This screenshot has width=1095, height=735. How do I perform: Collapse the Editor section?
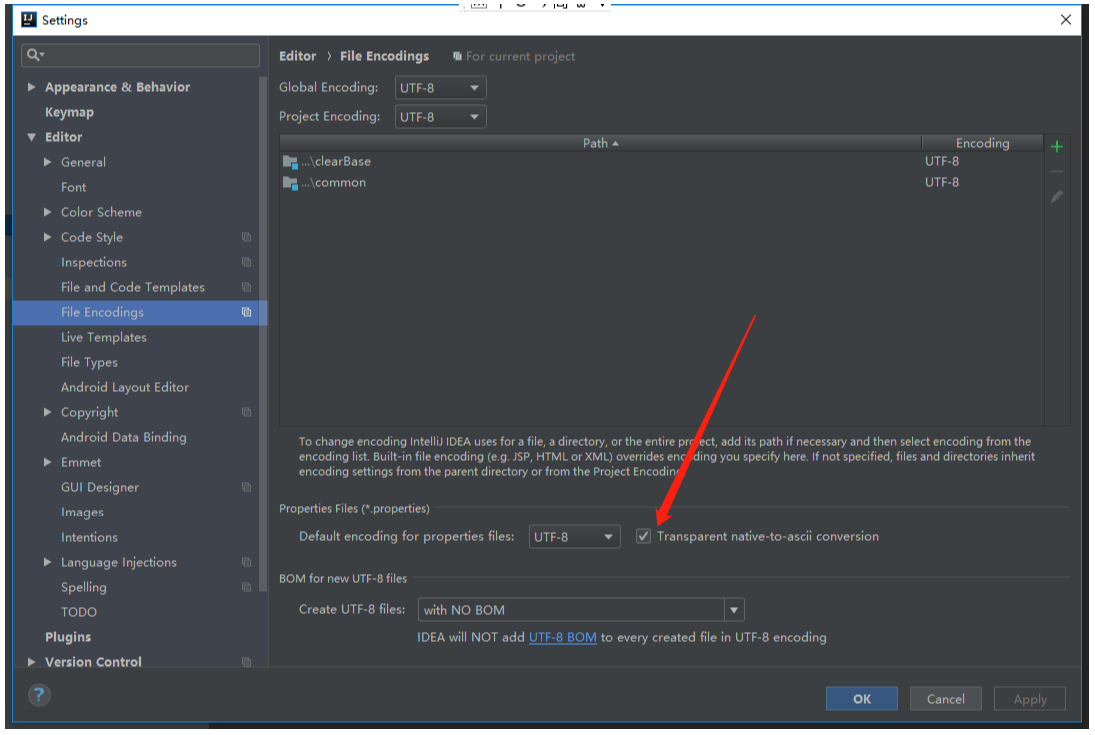click(31, 137)
